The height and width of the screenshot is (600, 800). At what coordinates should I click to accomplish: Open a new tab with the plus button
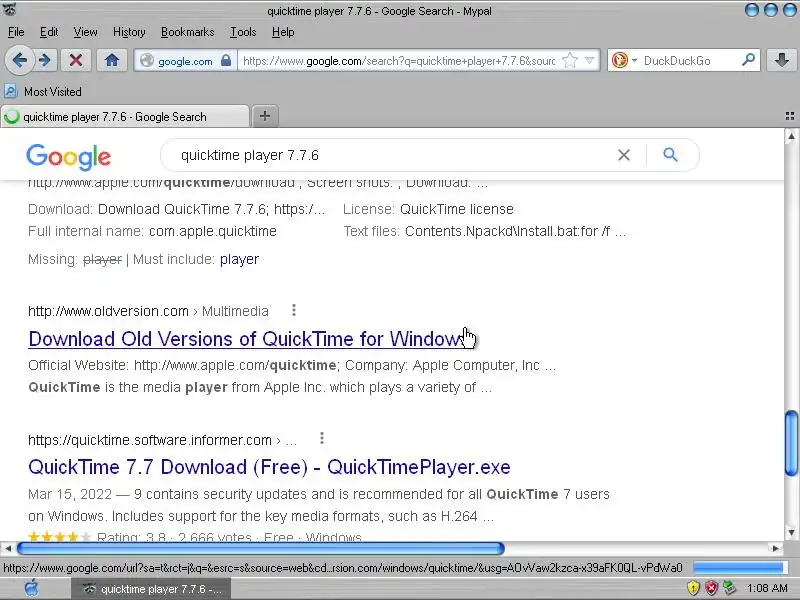[x=264, y=116]
